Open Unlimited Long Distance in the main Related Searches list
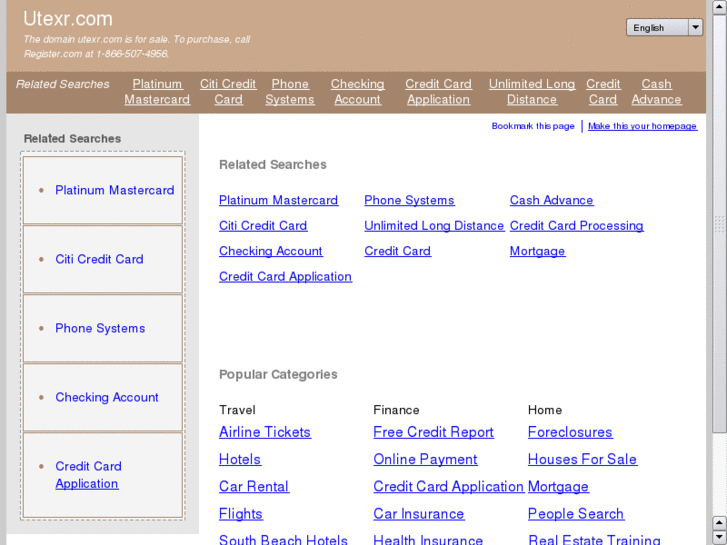 click(434, 226)
